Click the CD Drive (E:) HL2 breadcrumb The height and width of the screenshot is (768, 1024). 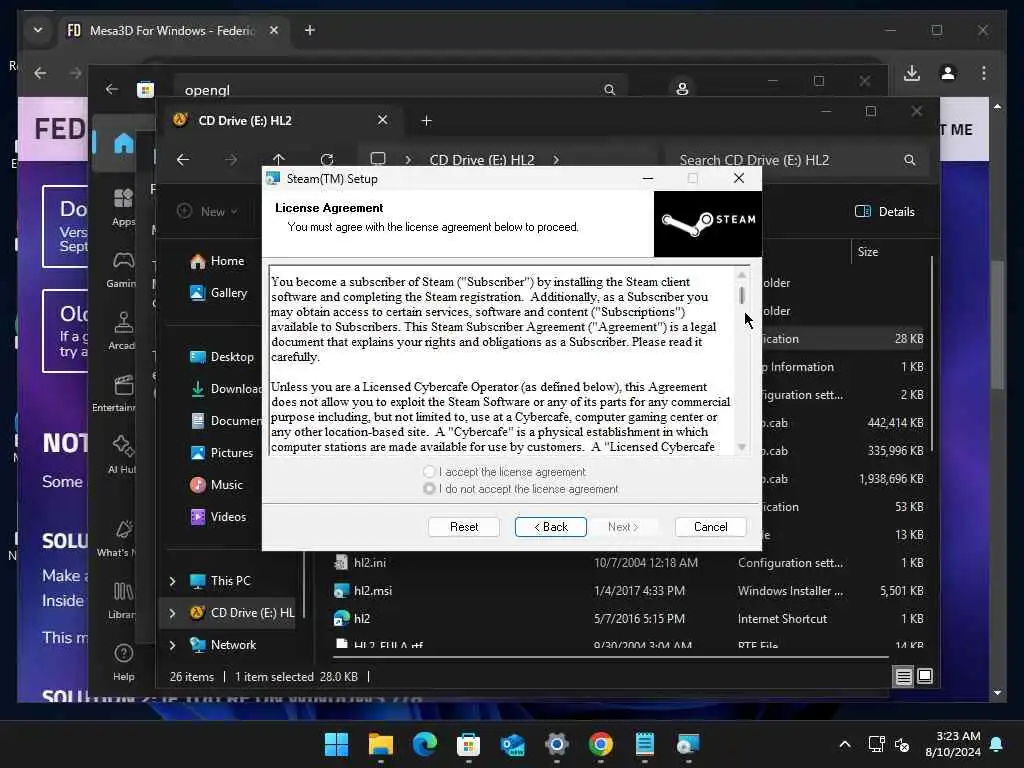click(x=482, y=160)
